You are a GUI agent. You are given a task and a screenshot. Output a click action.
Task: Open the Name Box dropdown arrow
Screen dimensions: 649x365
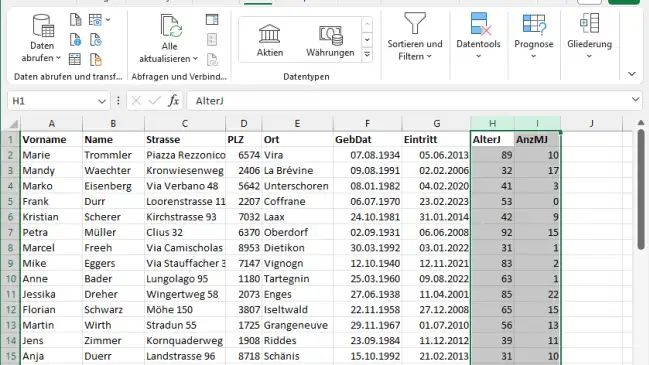coord(102,101)
